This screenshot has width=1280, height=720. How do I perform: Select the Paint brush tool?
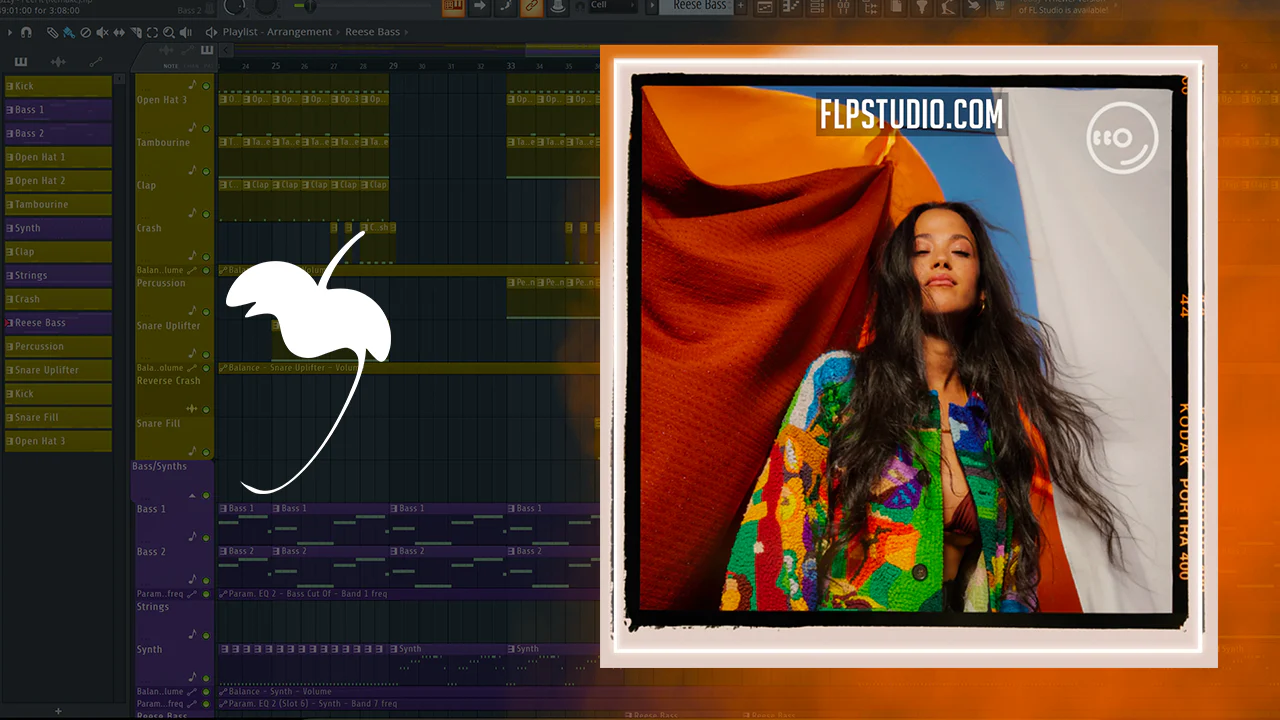[69, 32]
